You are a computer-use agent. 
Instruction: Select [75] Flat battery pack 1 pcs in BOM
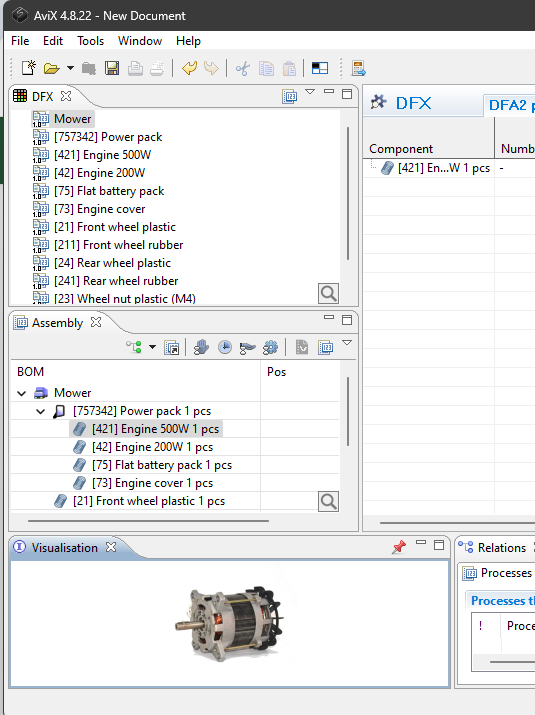click(162, 465)
